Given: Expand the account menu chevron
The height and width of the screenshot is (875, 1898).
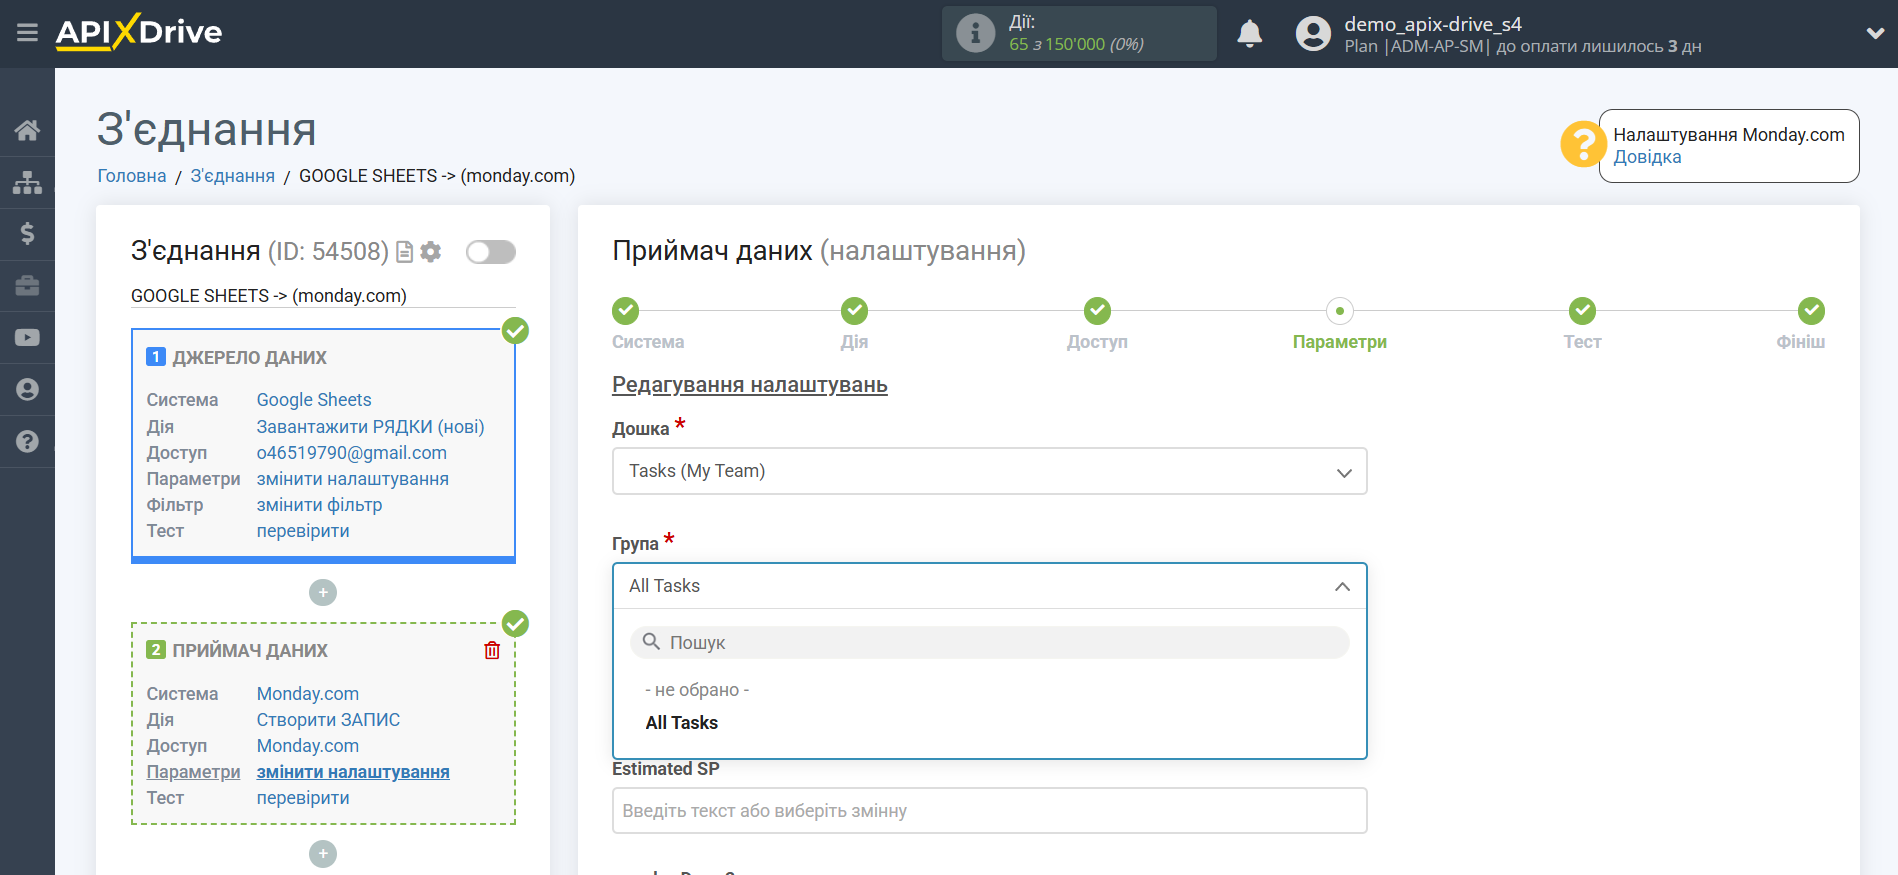Looking at the screenshot, I should 1875,33.
